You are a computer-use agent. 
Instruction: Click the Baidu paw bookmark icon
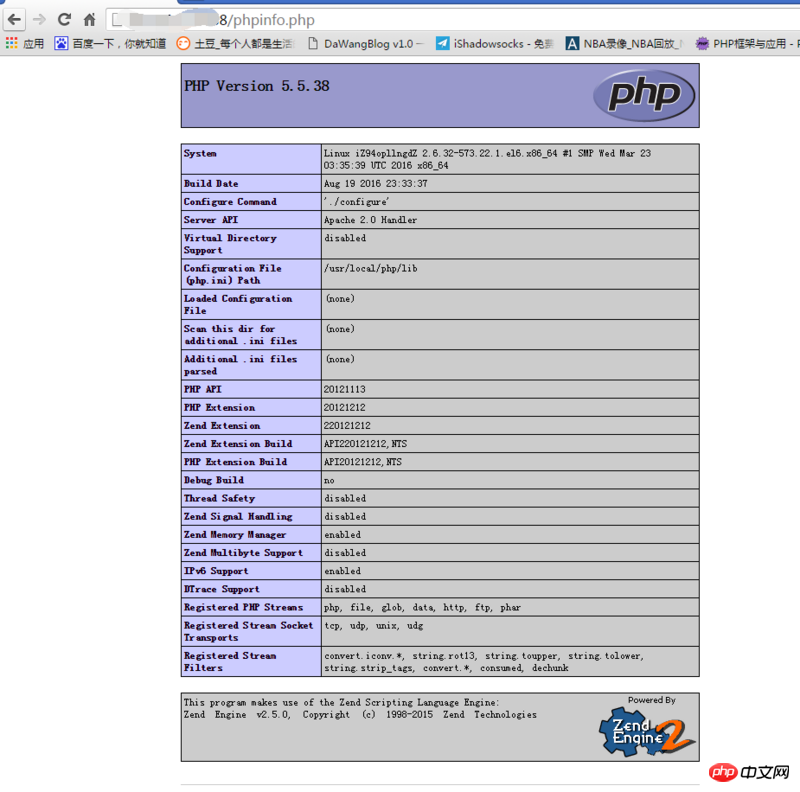(x=61, y=43)
